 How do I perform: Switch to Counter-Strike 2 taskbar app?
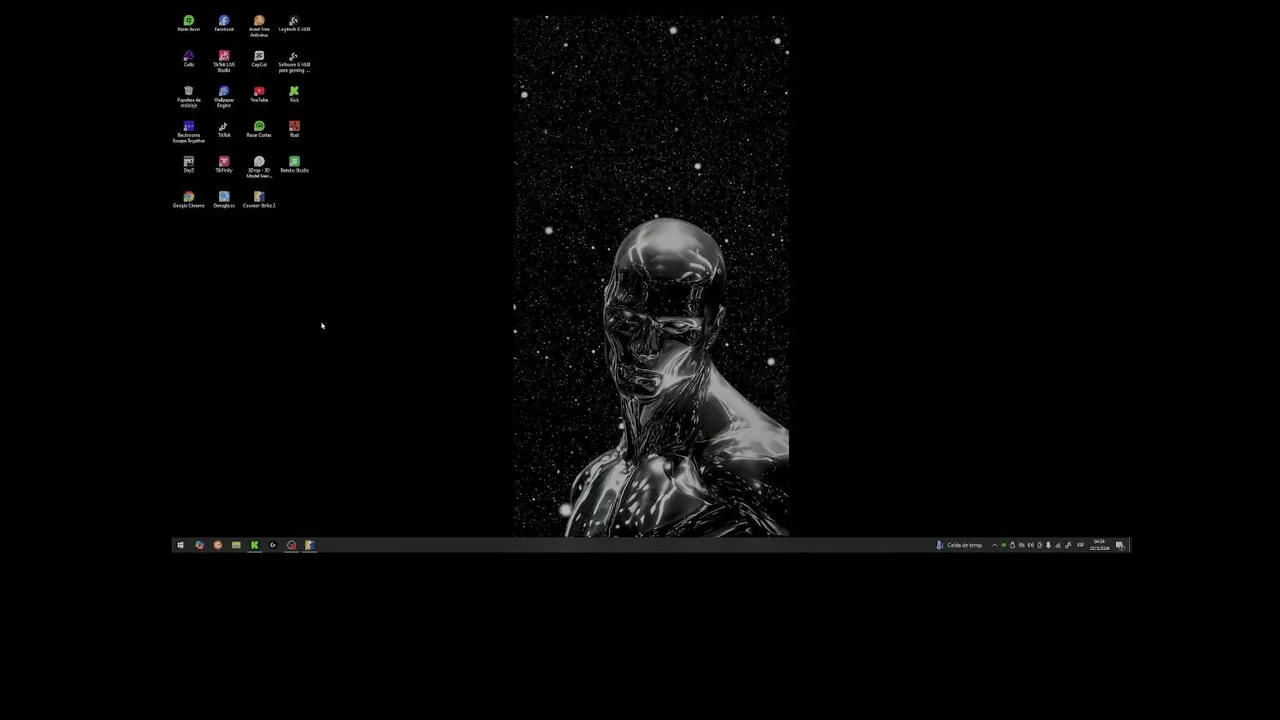(310, 545)
